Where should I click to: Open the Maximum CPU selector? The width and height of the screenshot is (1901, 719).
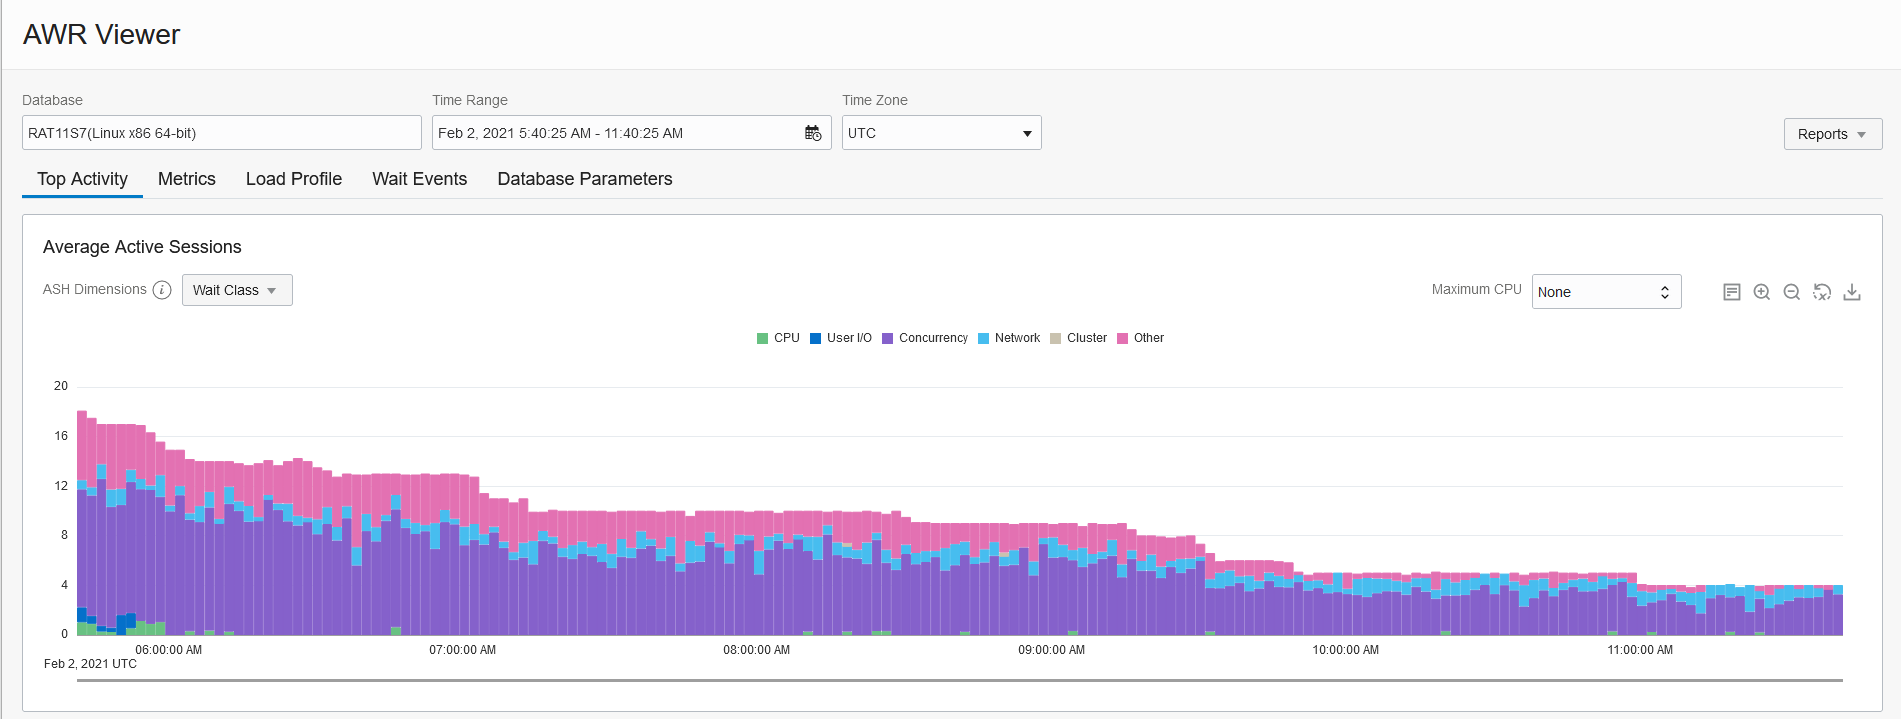pos(1606,292)
